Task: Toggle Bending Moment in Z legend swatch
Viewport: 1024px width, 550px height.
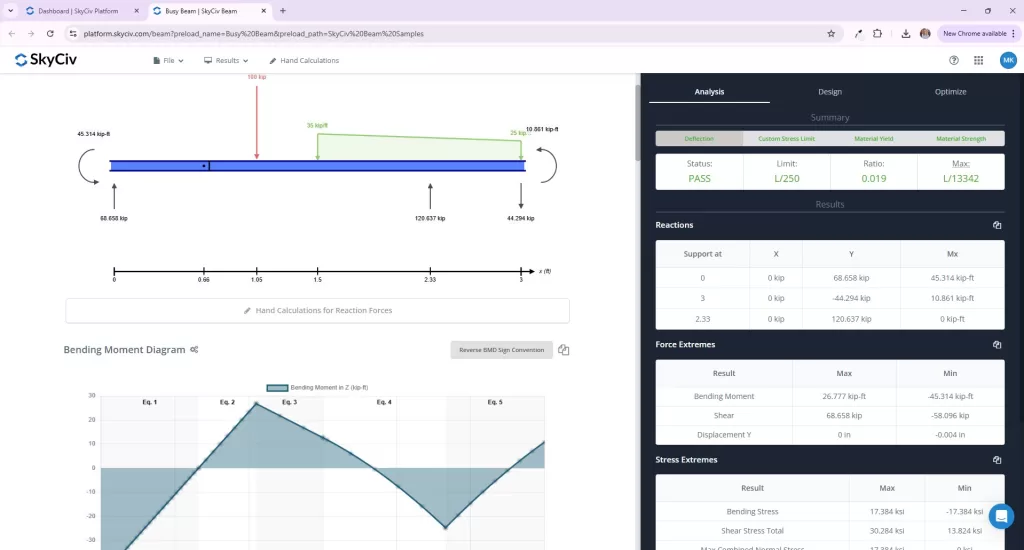Action: pos(277,387)
